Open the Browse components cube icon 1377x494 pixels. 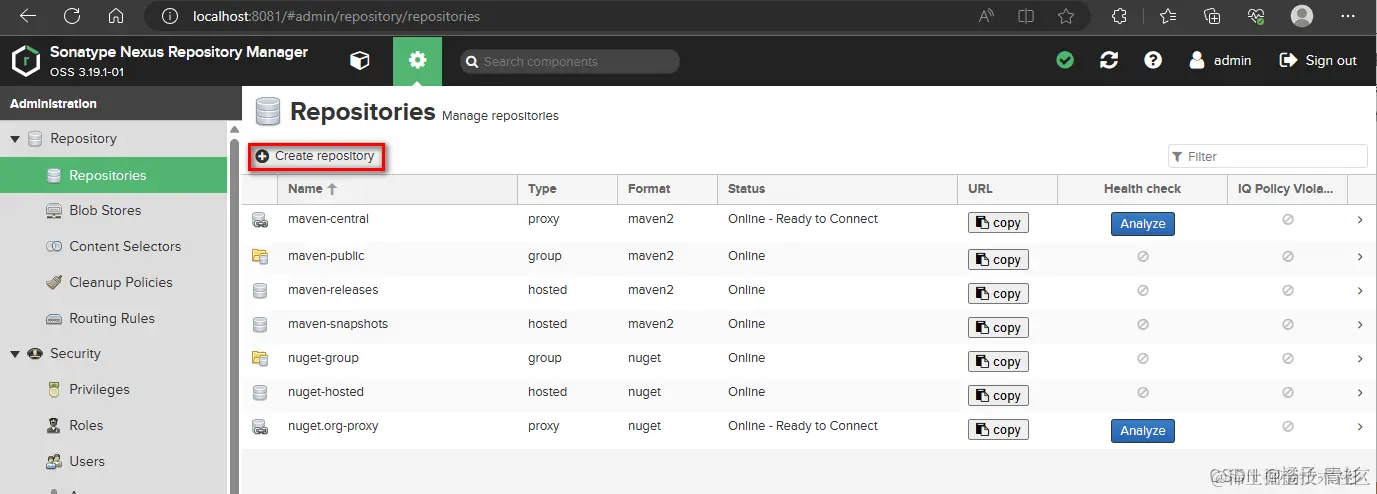pyautogui.click(x=359, y=61)
